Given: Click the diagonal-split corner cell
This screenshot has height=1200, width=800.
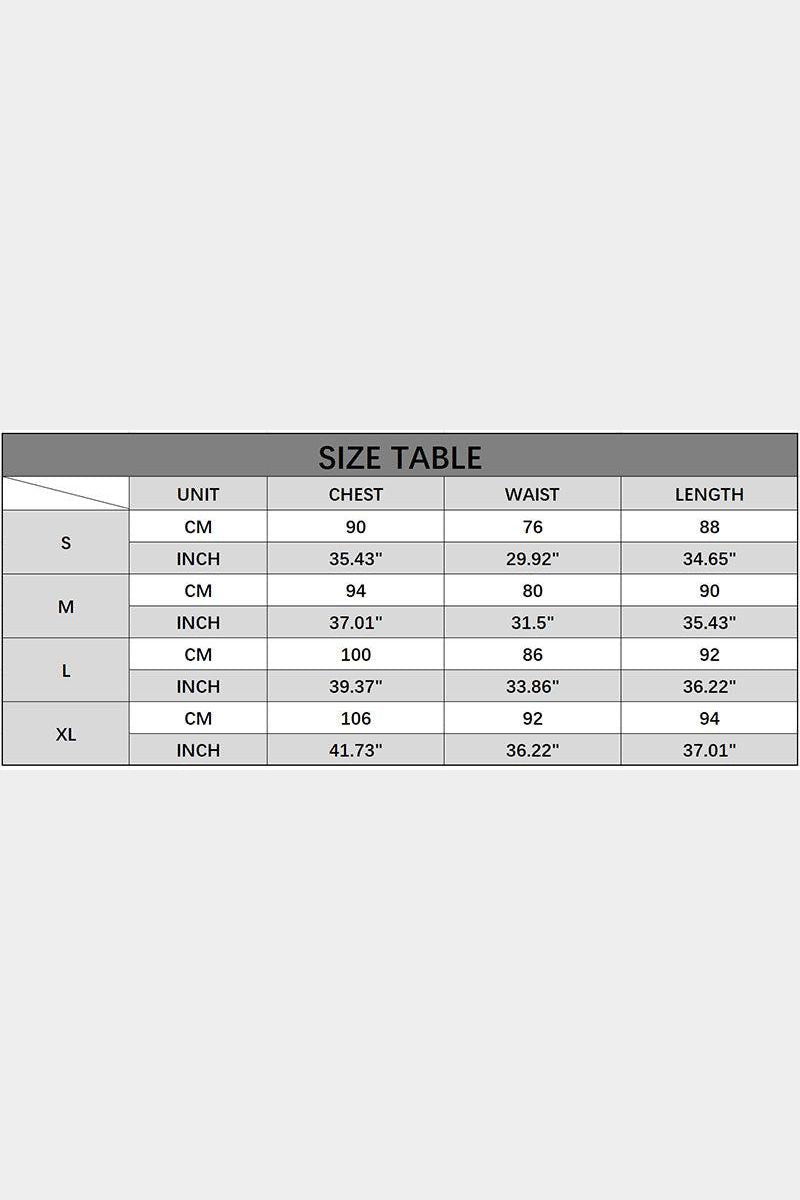Looking at the screenshot, I should click(66, 494).
